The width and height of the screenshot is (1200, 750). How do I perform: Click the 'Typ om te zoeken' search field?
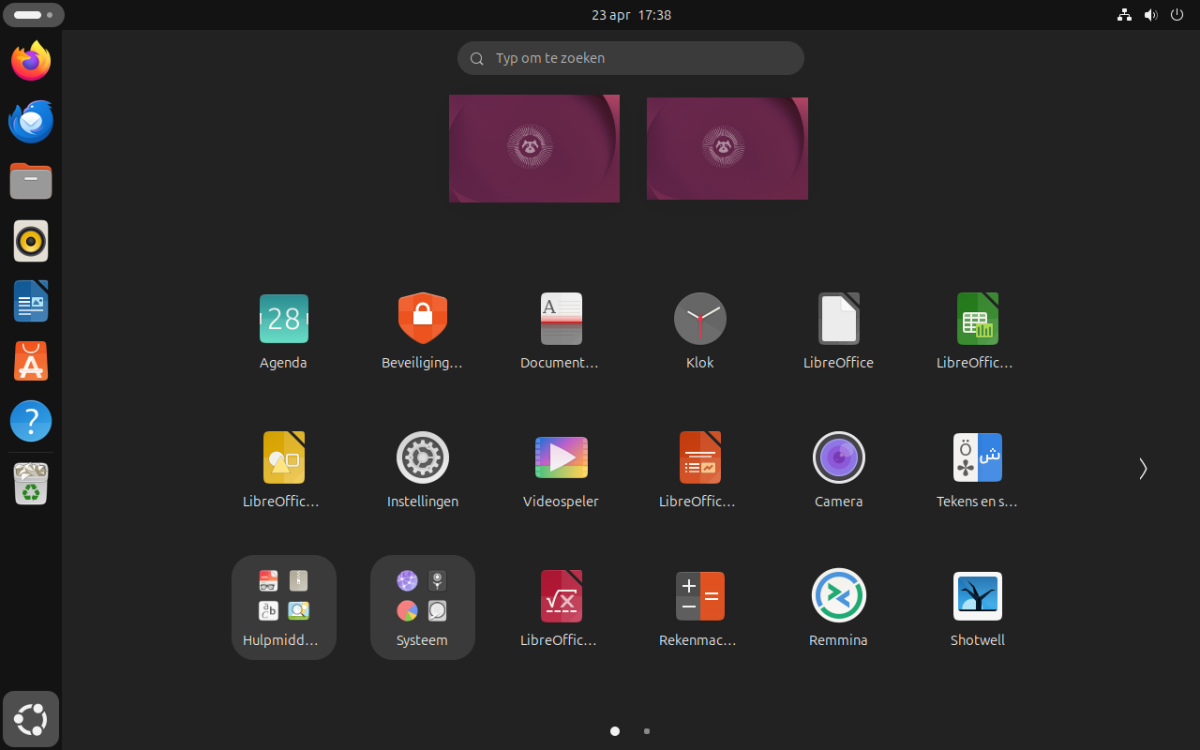pyautogui.click(x=631, y=58)
